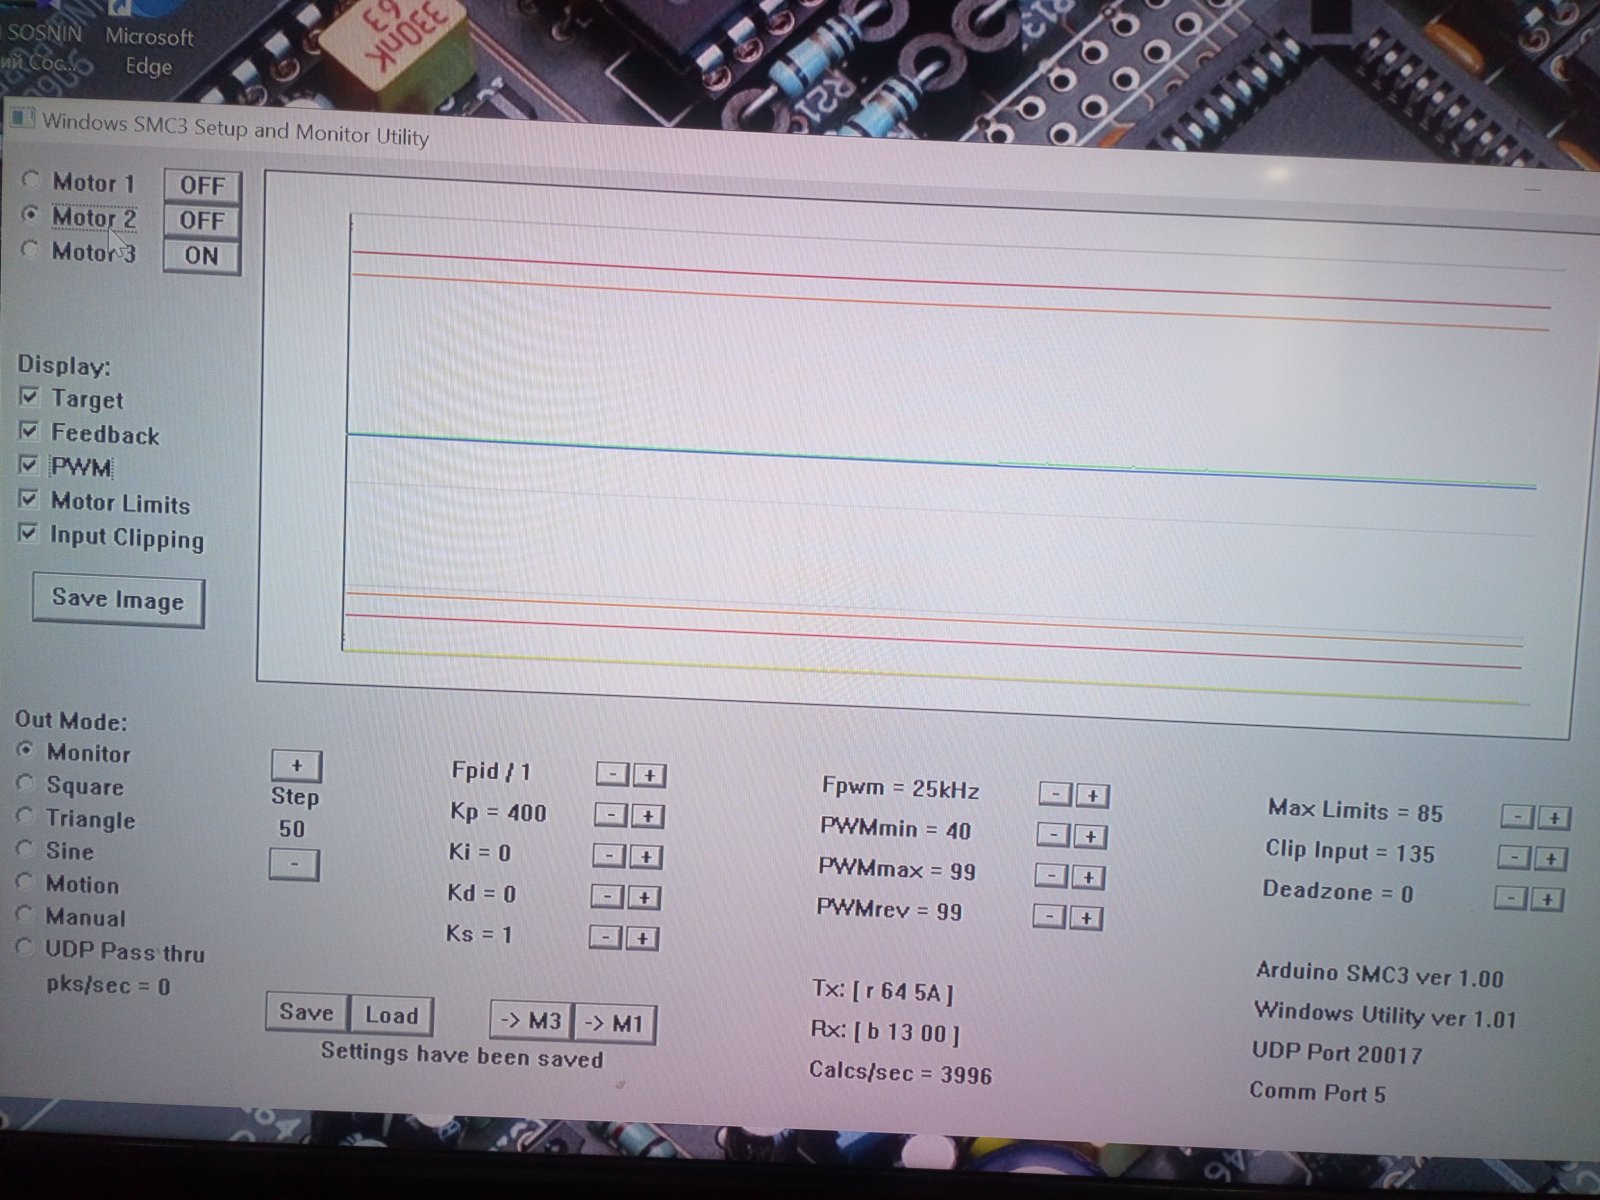Toggle Motor 2 OFF button
The image size is (1600, 1200).
point(202,221)
